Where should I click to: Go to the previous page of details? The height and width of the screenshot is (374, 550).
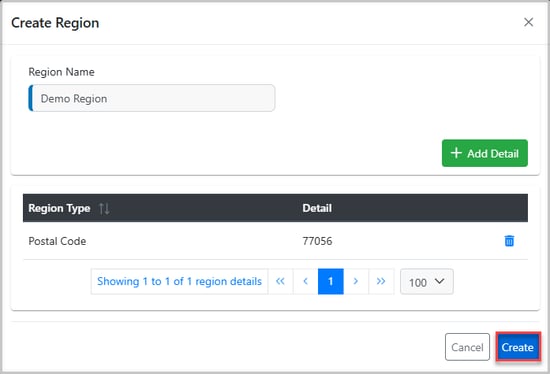(306, 281)
